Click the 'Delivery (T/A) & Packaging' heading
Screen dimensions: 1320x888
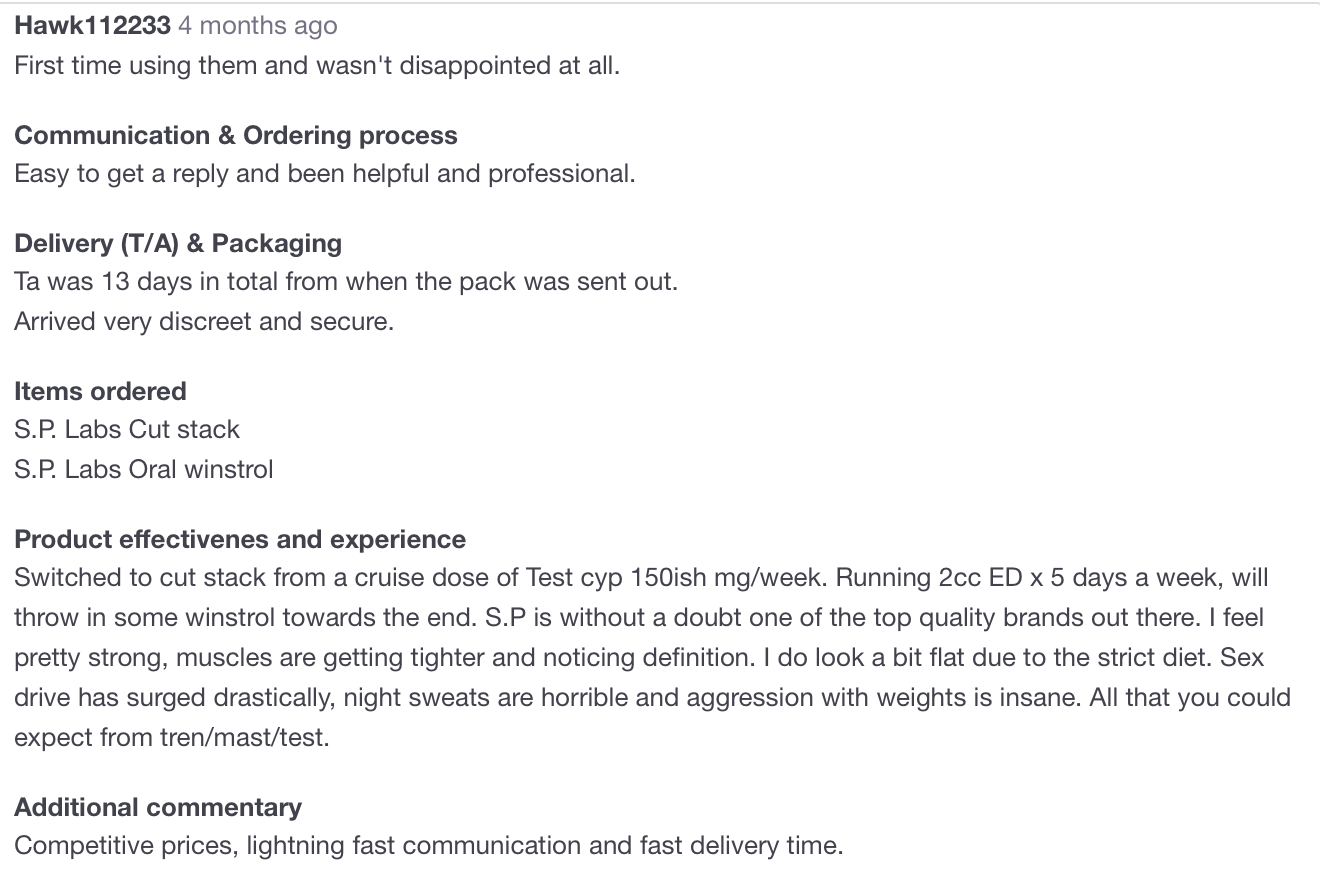[x=178, y=244]
